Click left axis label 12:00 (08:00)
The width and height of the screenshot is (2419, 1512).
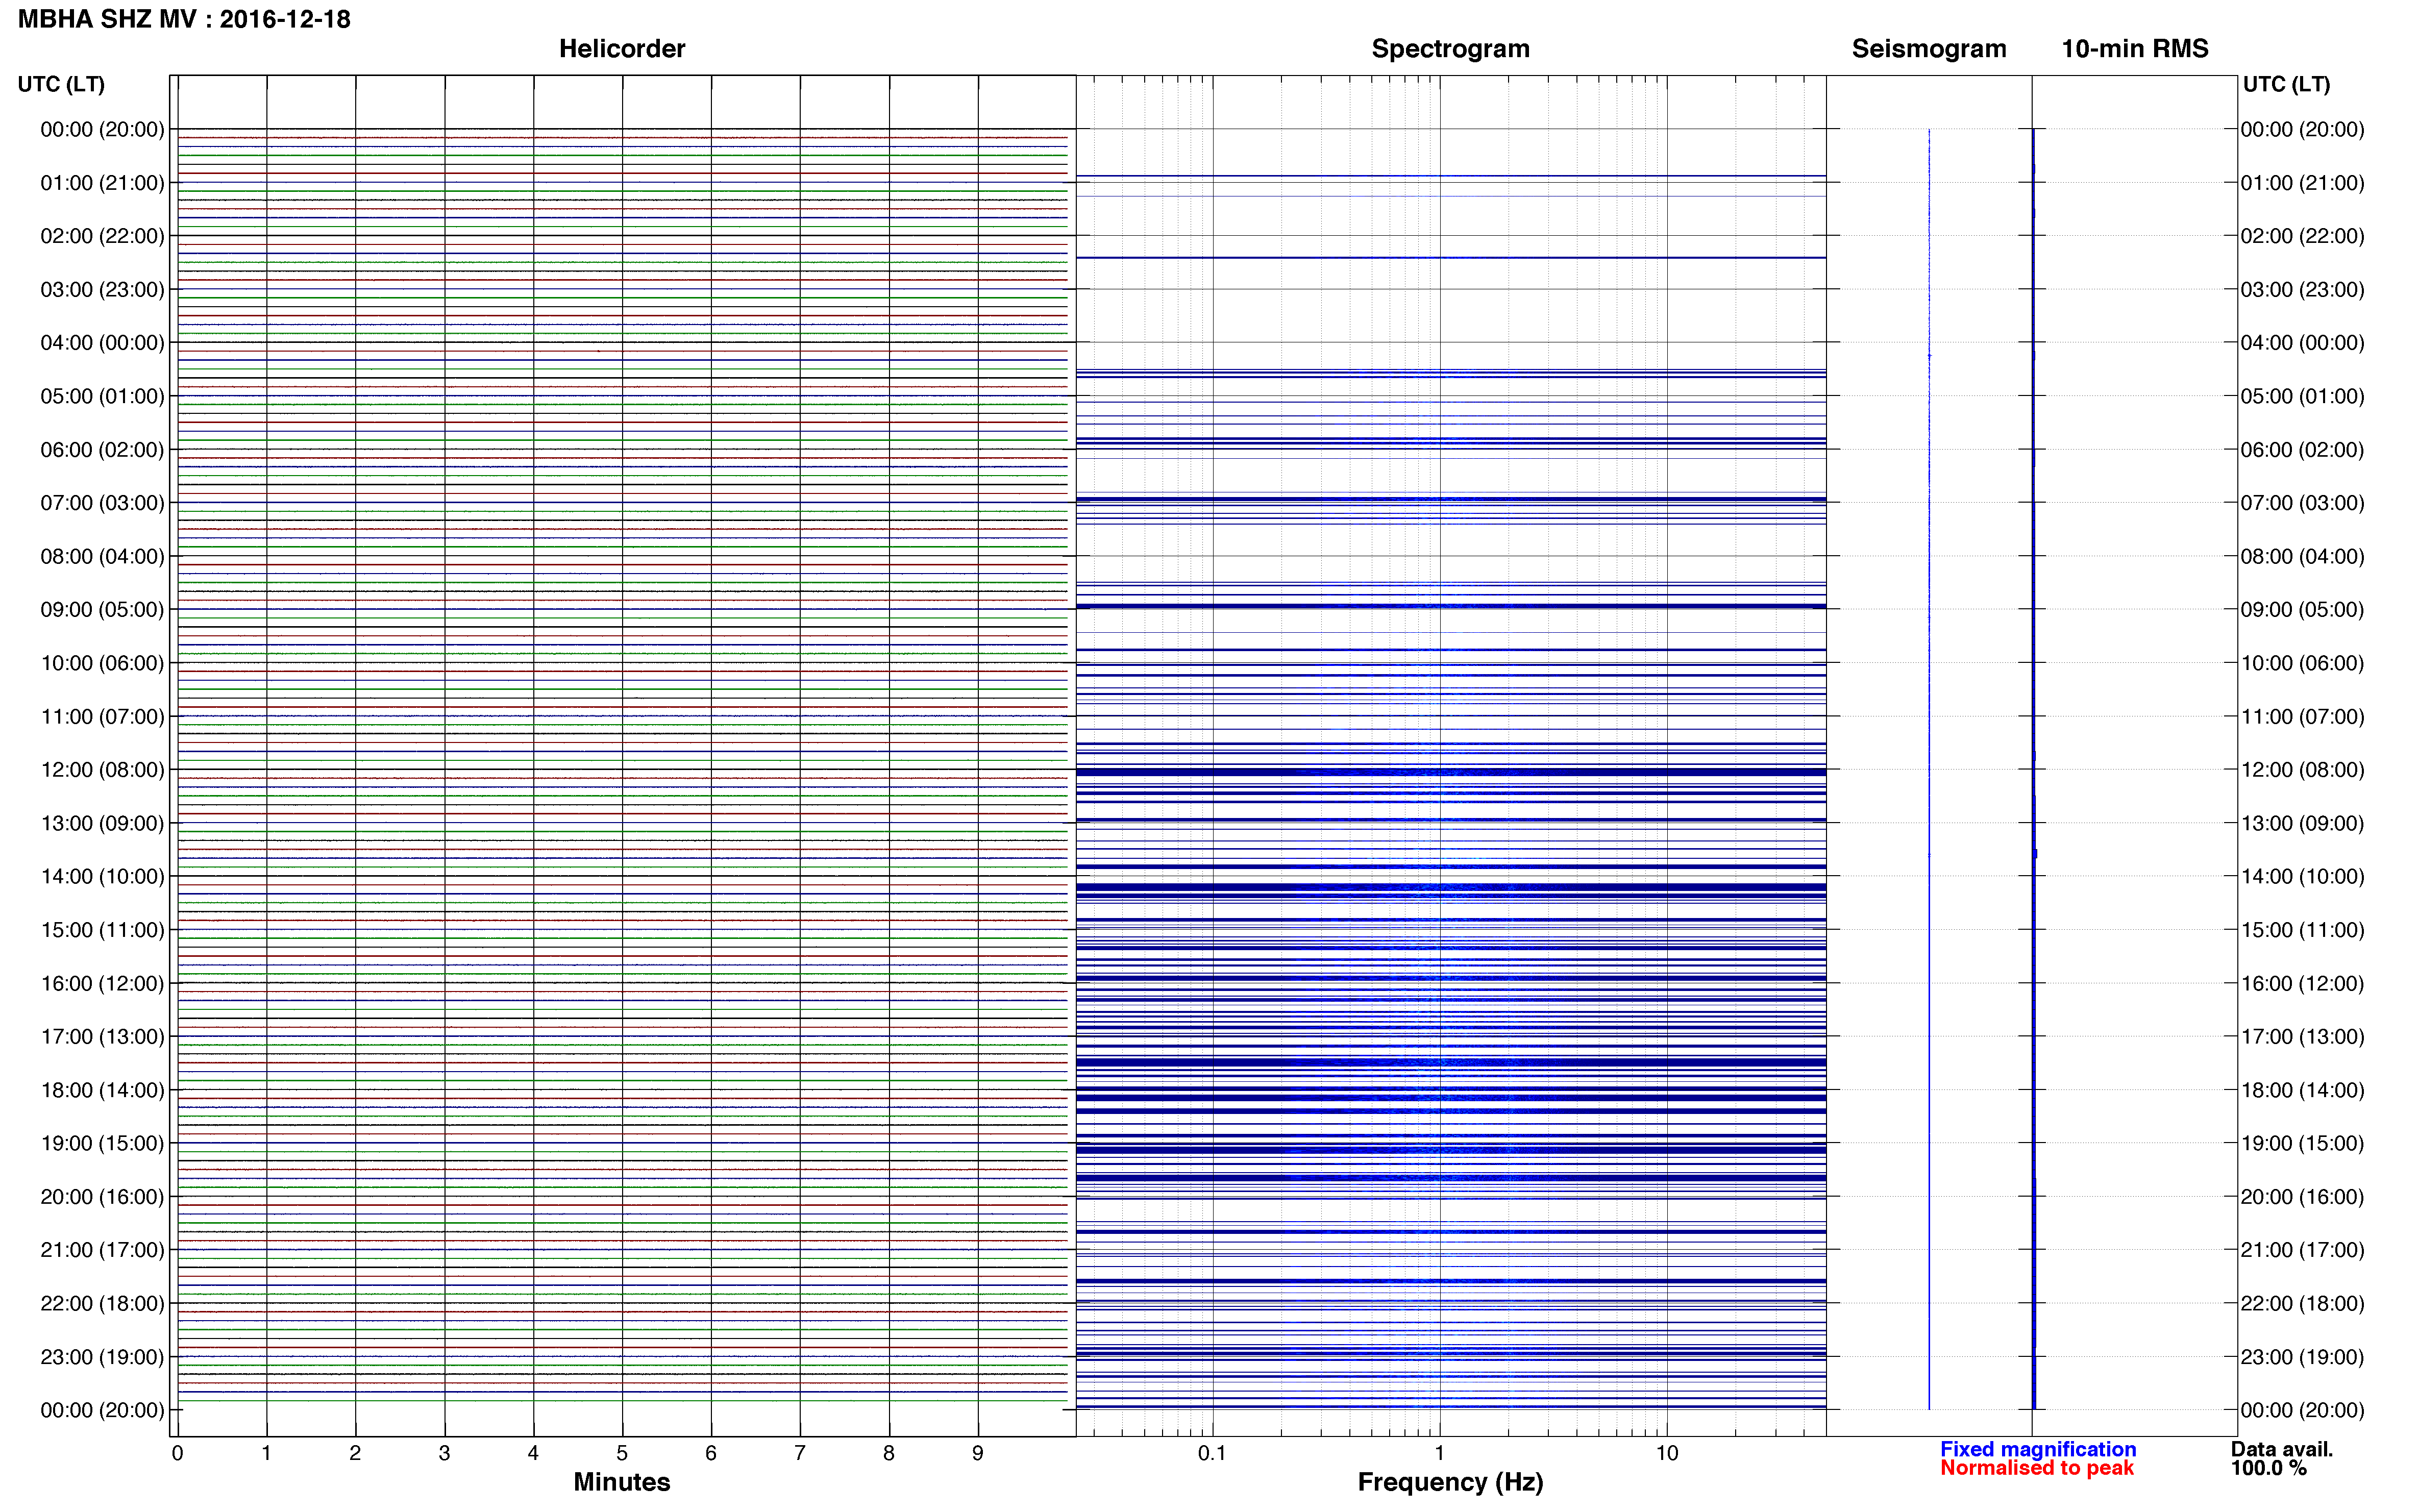click(x=102, y=770)
